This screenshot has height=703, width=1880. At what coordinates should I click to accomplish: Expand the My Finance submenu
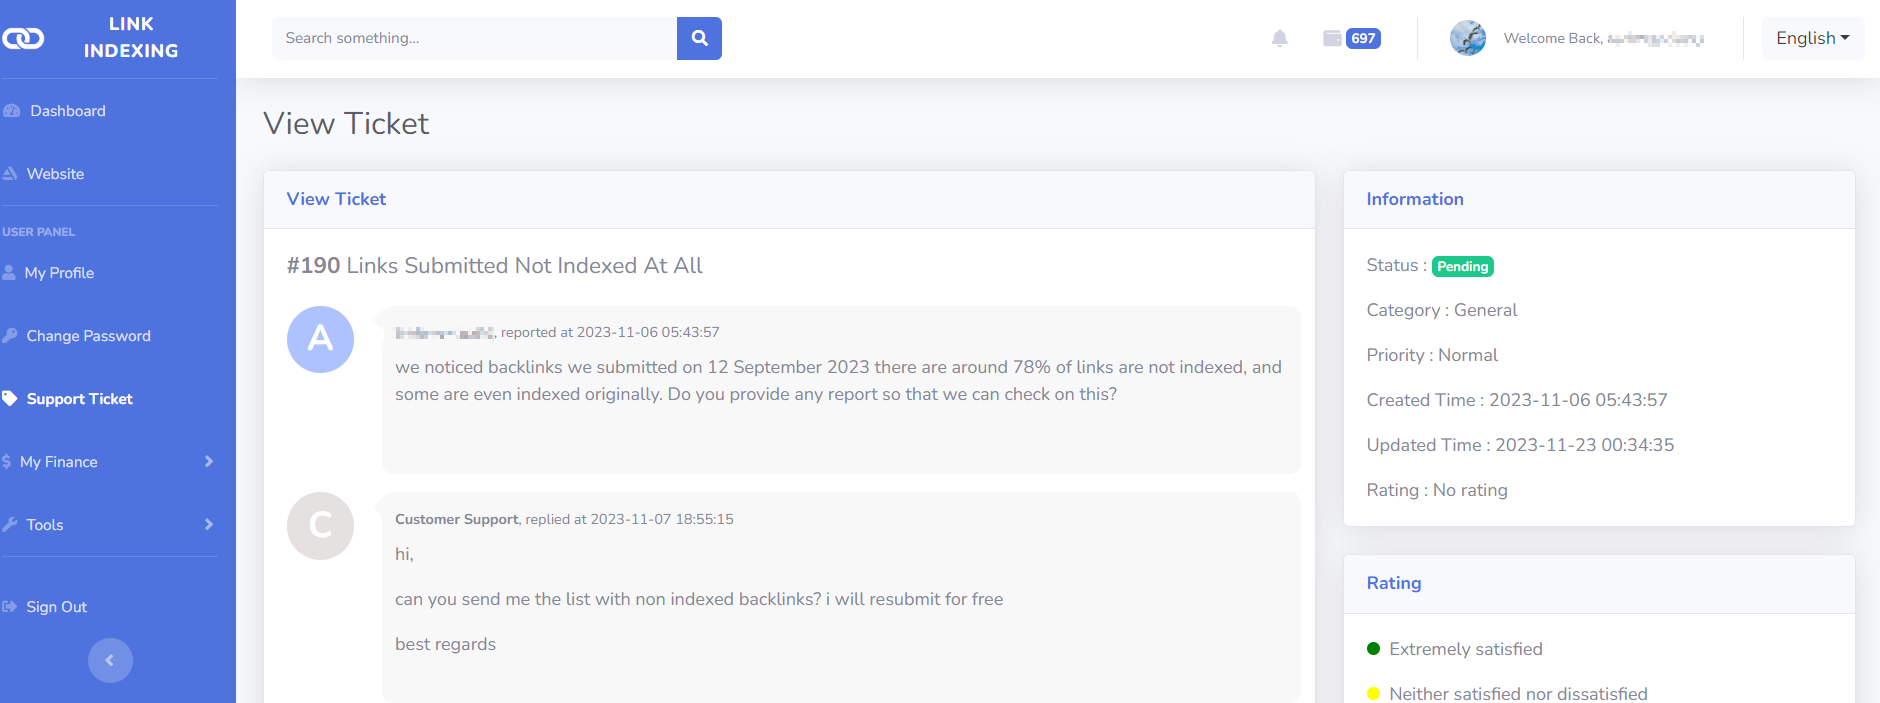[x=109, y=462]
